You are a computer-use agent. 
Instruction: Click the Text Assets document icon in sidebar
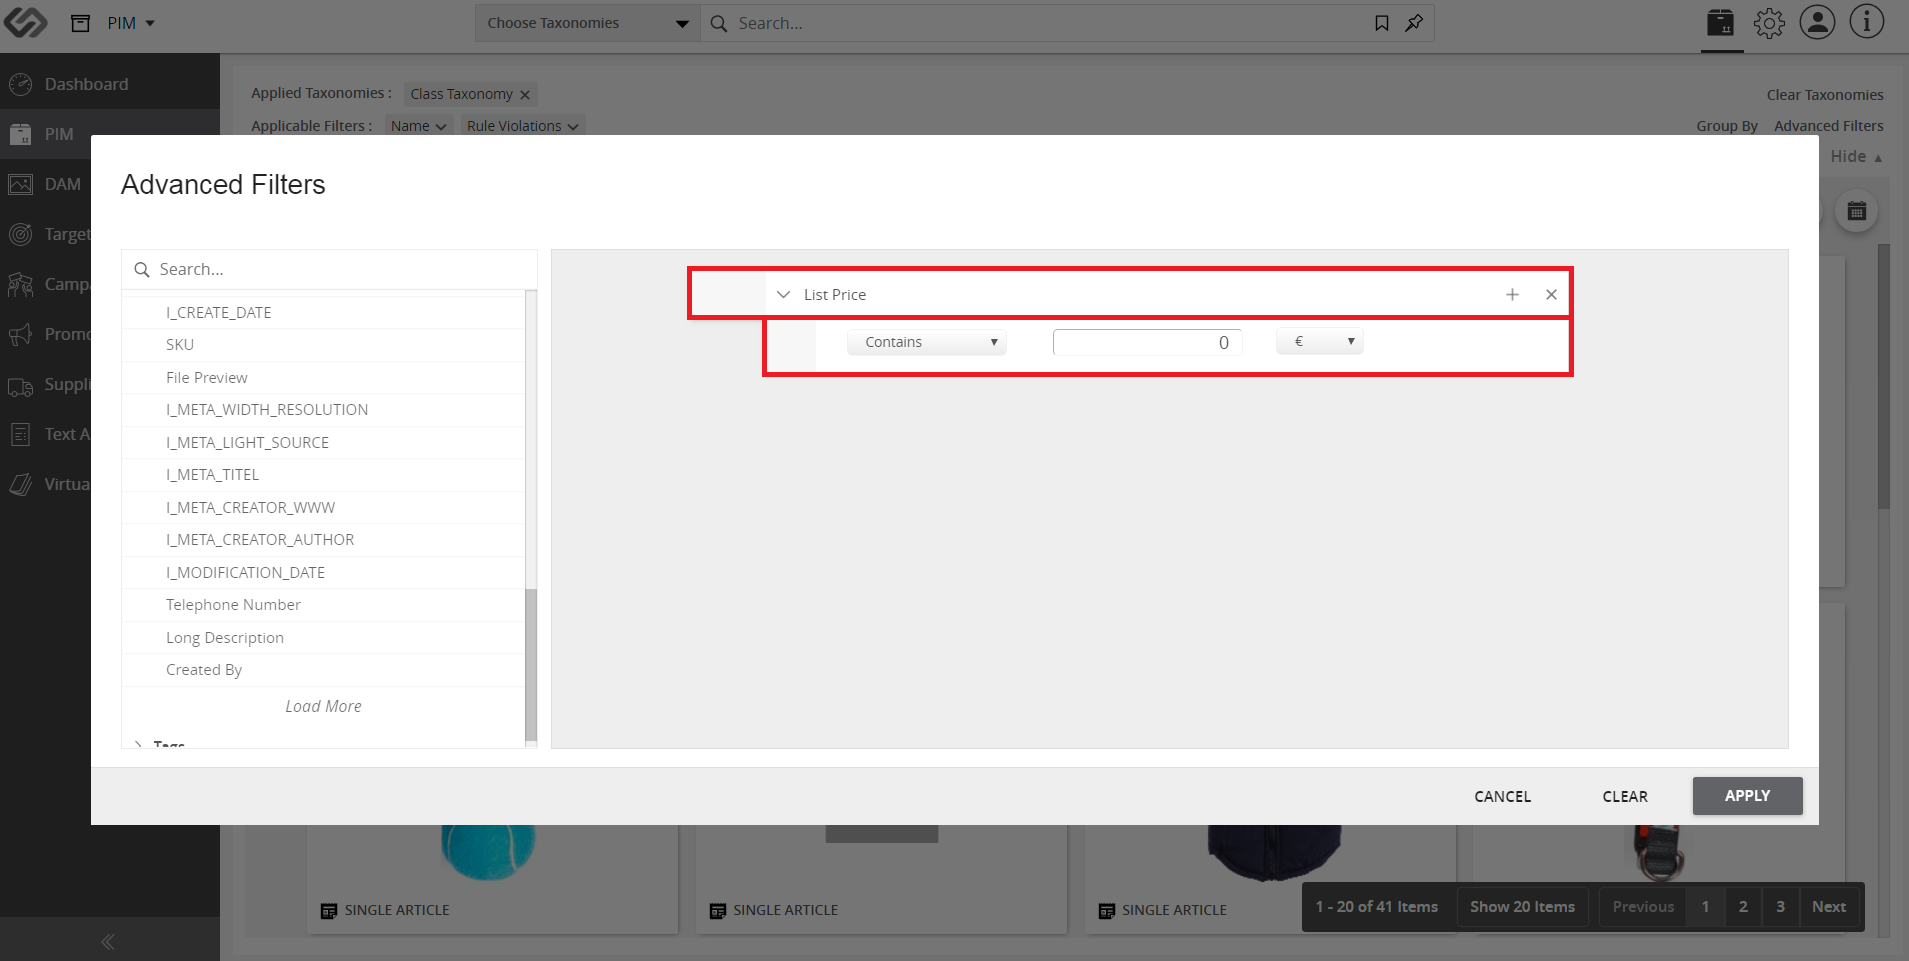[21, 434]
